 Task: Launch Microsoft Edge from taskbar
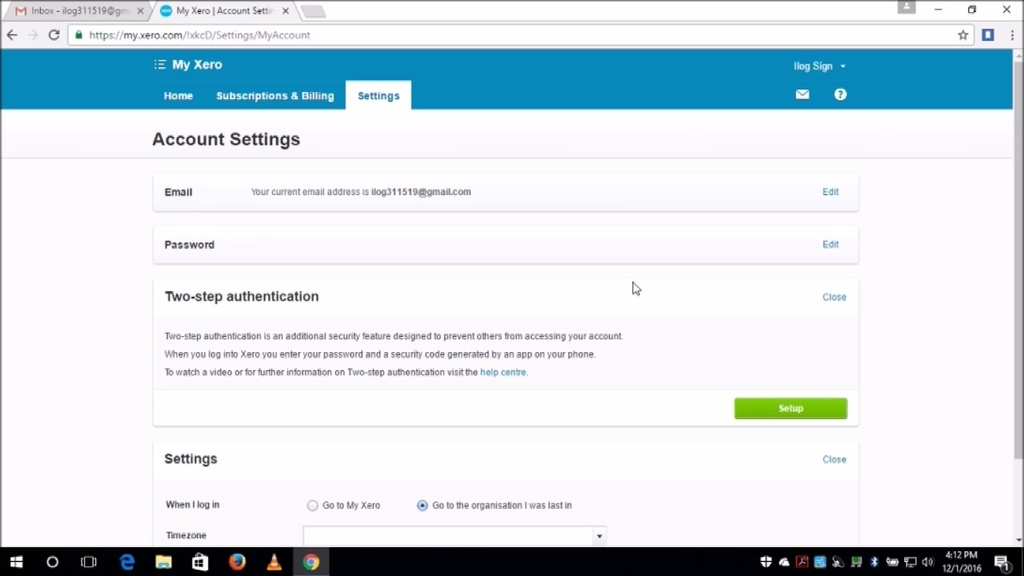point(127,562)
